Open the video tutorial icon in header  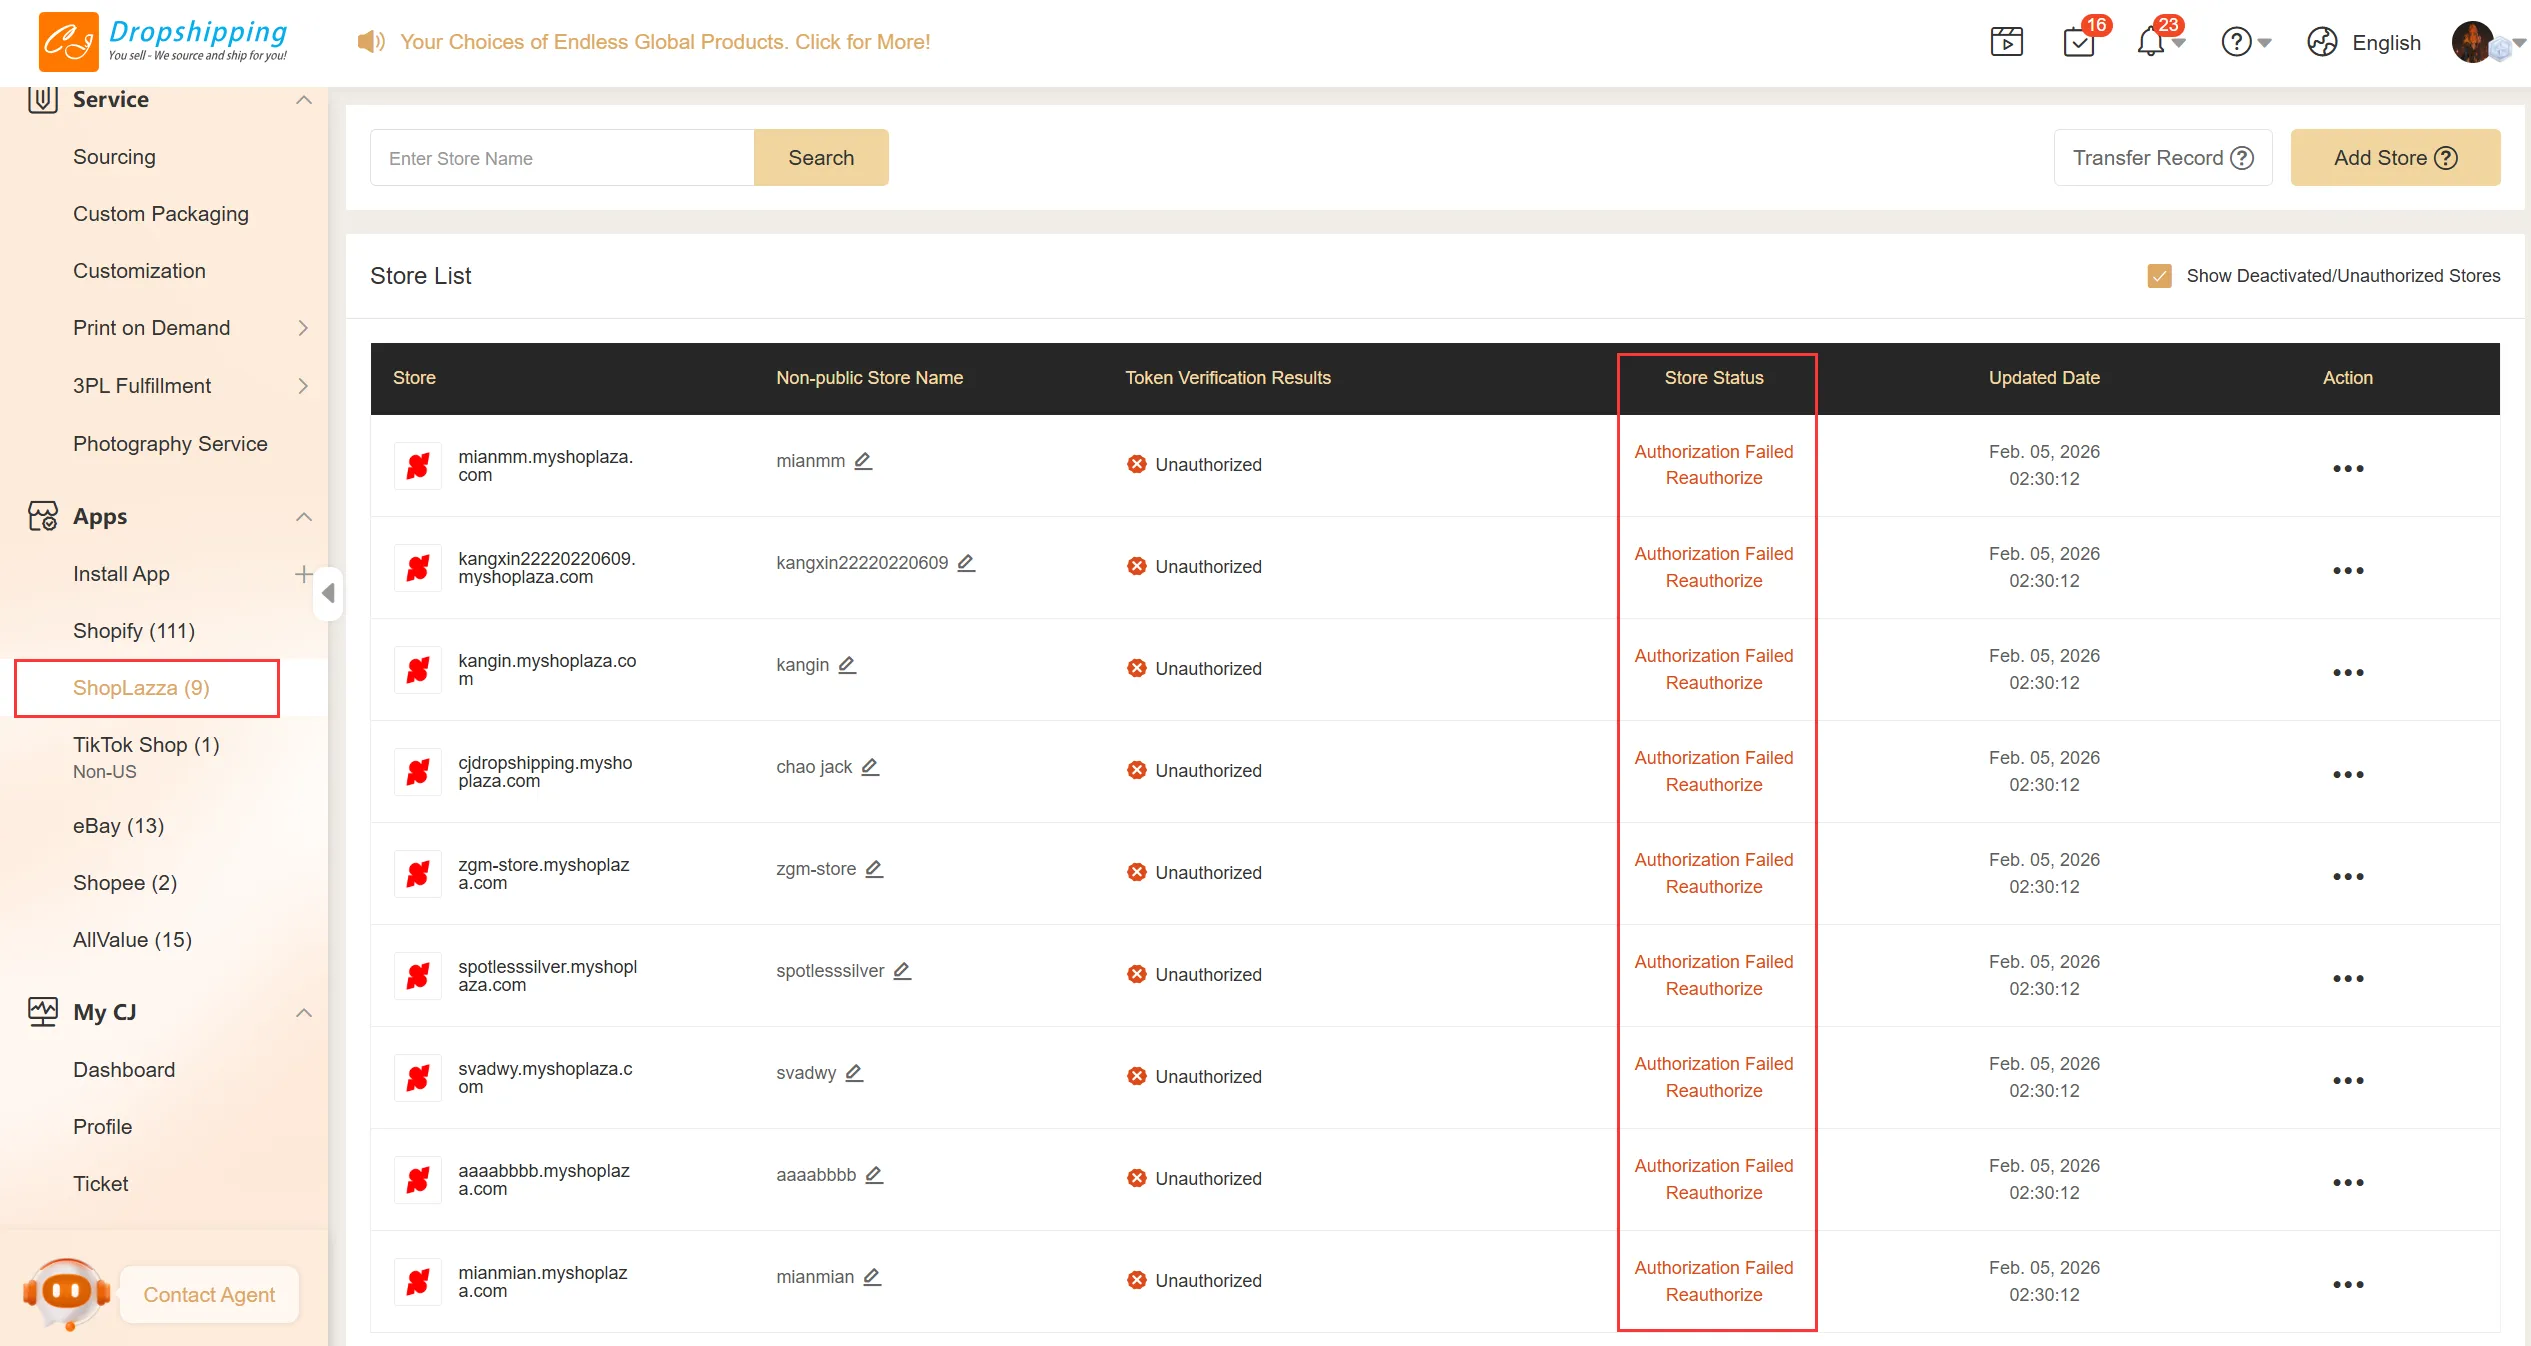tap(2006, 42)
